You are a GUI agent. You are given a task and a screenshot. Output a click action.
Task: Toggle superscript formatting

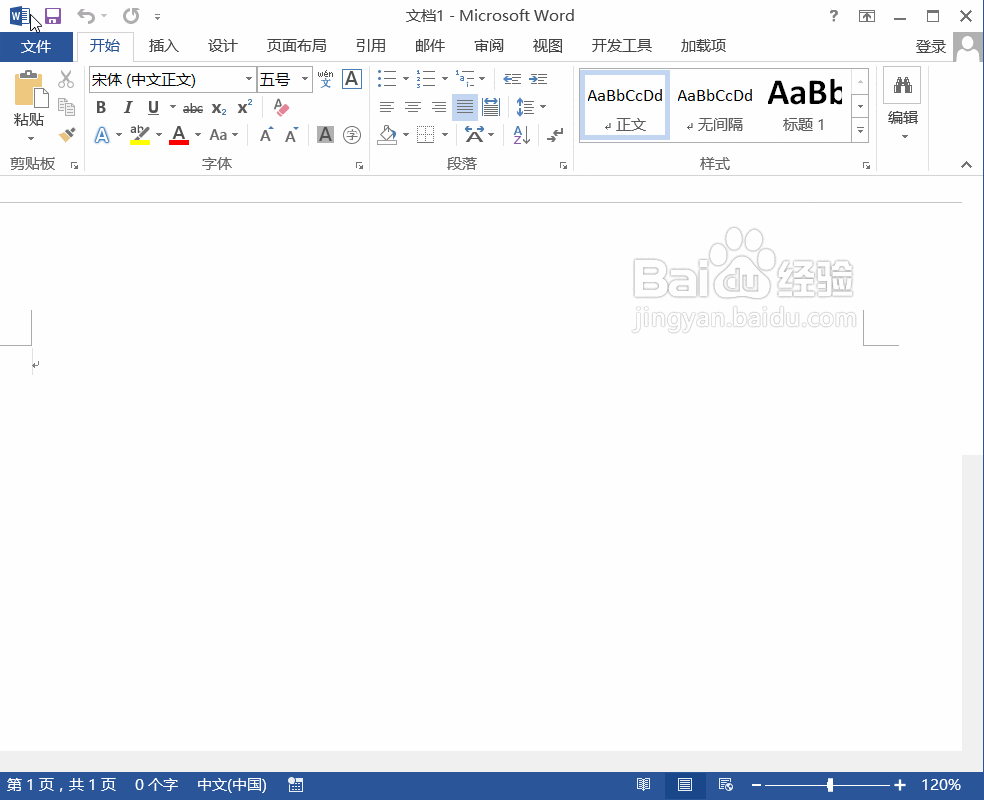click(245, 107)
